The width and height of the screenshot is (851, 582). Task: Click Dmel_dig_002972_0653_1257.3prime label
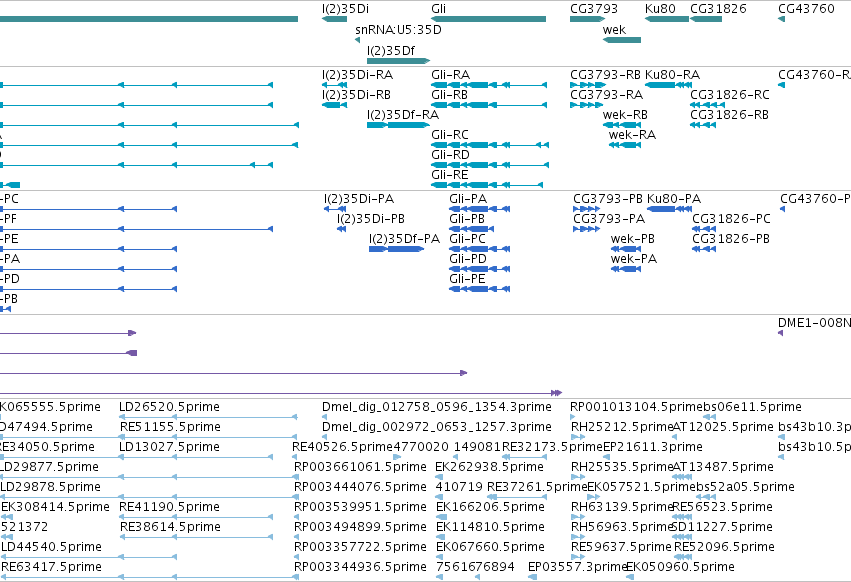pos(437,427)
